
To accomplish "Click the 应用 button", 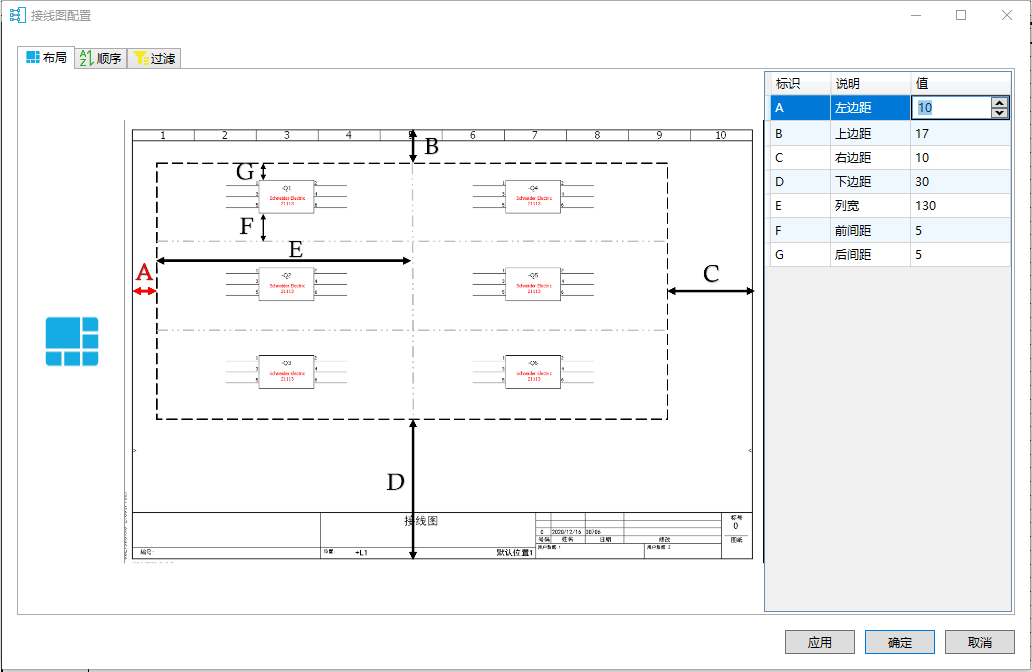I will coord(819,642).
